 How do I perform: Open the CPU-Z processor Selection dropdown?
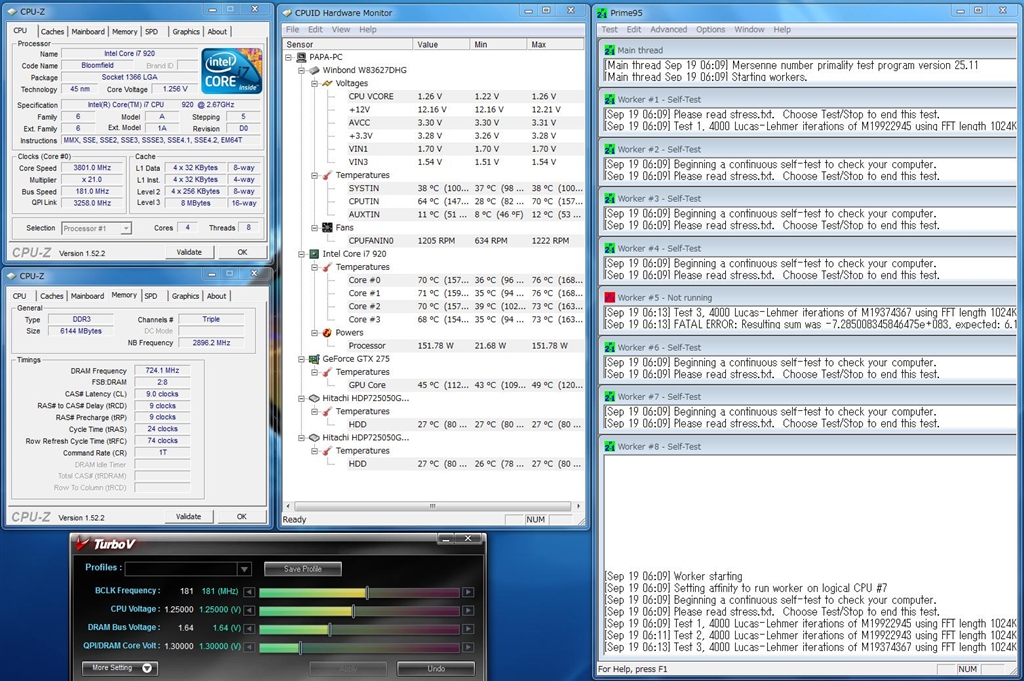tap(126, 229)
